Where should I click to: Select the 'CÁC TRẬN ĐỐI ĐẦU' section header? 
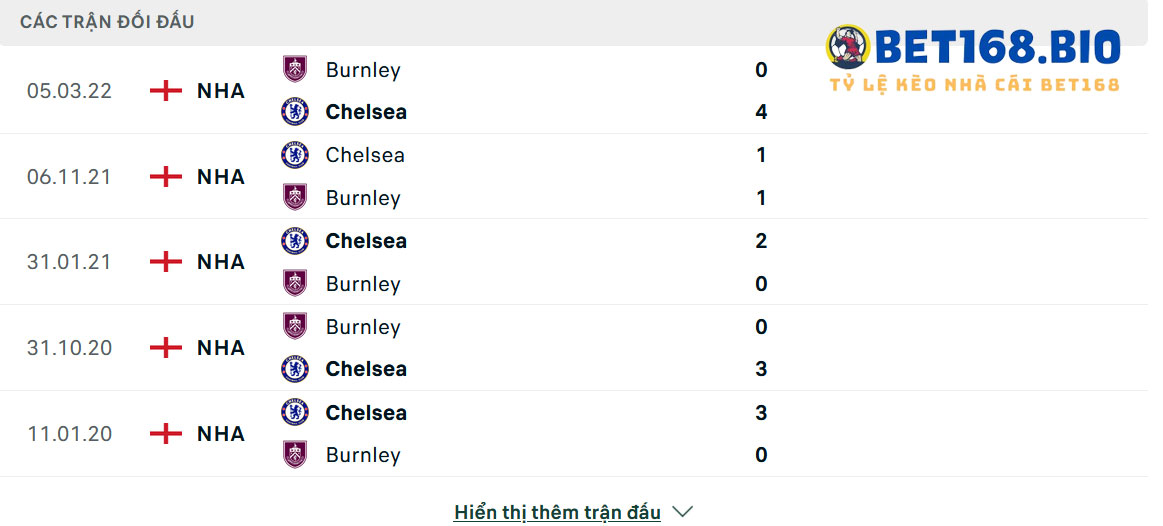click(x=107, y=22)
